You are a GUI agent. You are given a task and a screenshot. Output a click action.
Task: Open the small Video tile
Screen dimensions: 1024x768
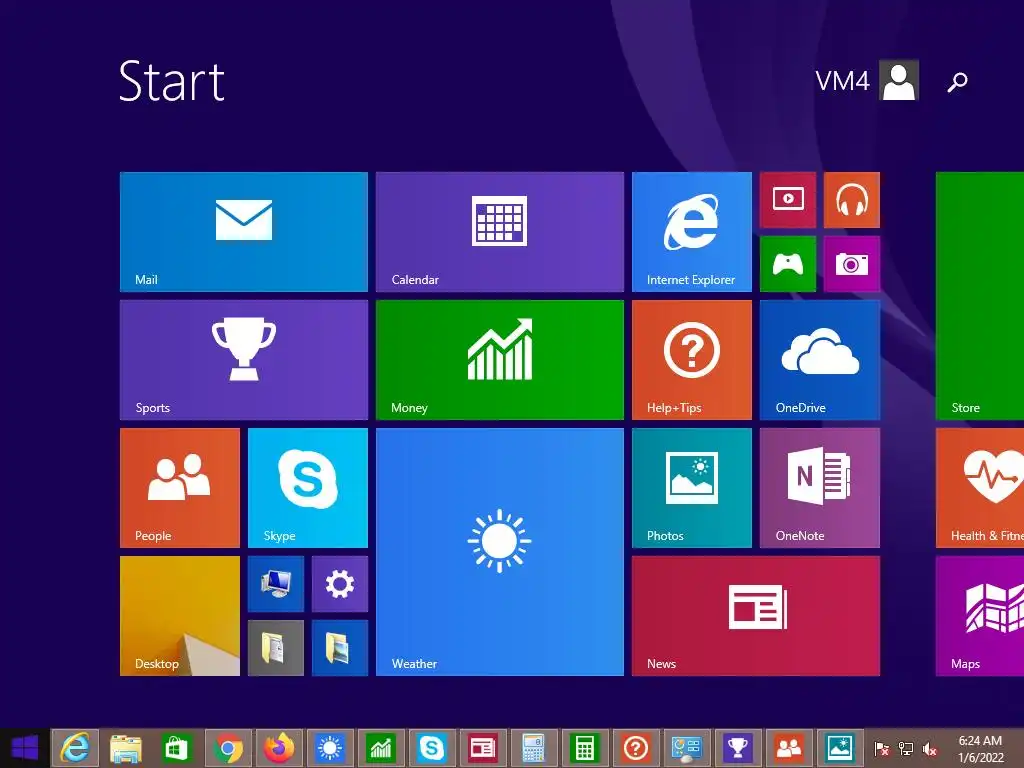pyautogui.click(x=788, y=200)
